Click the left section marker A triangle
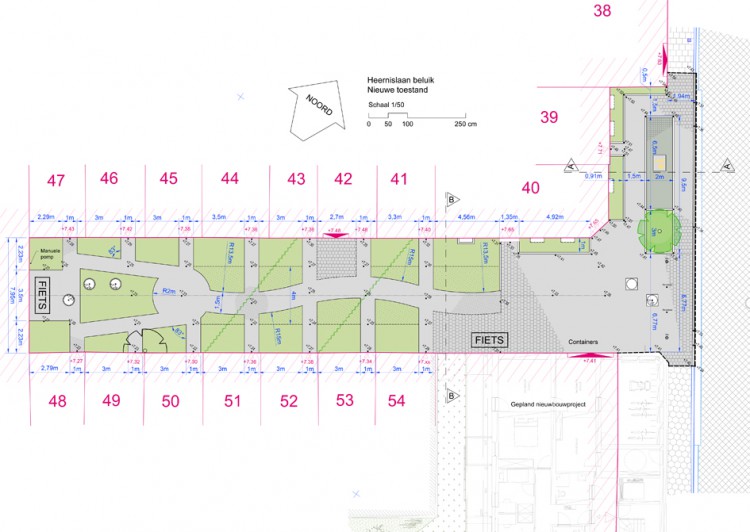Screen dimensions: 750x532 pos(571,166)
